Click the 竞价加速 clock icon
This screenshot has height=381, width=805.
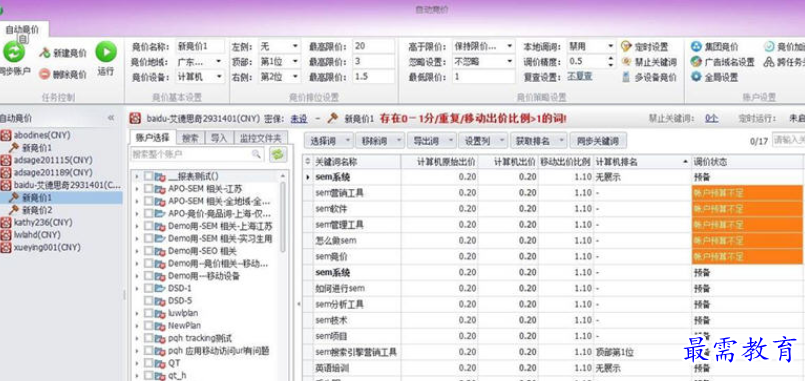point(769,47)
